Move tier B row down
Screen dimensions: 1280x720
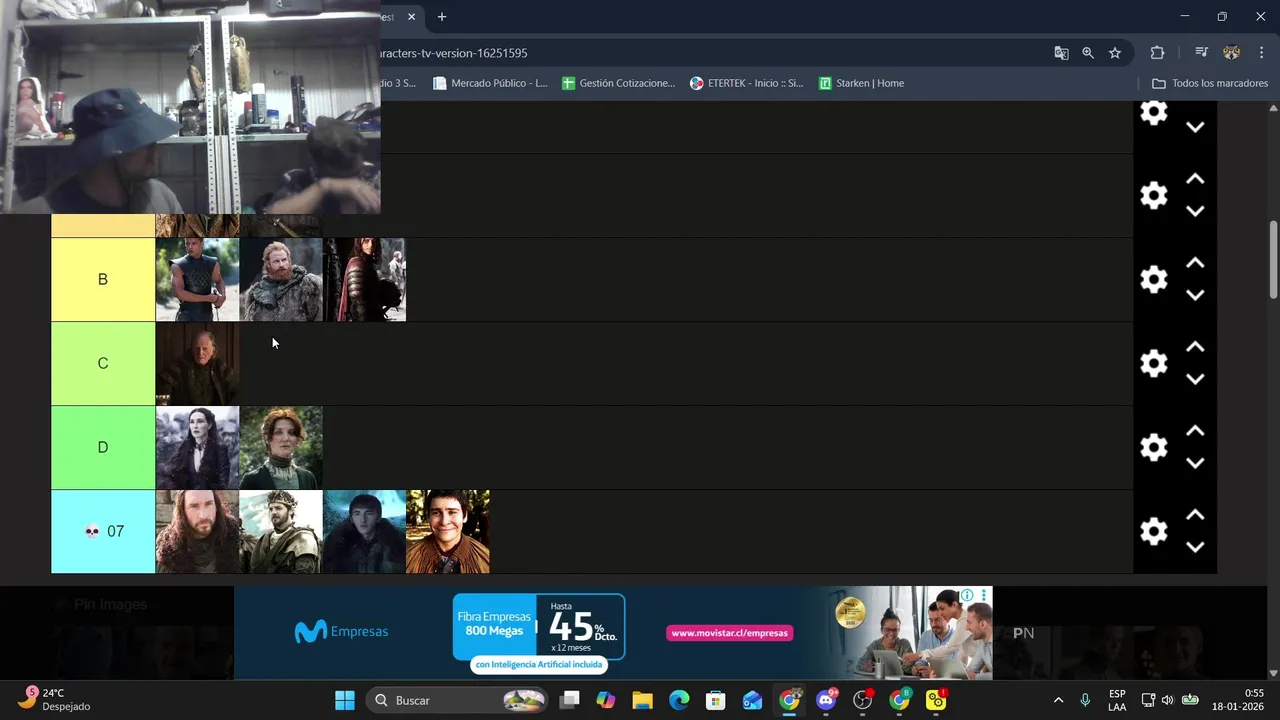1195,295
